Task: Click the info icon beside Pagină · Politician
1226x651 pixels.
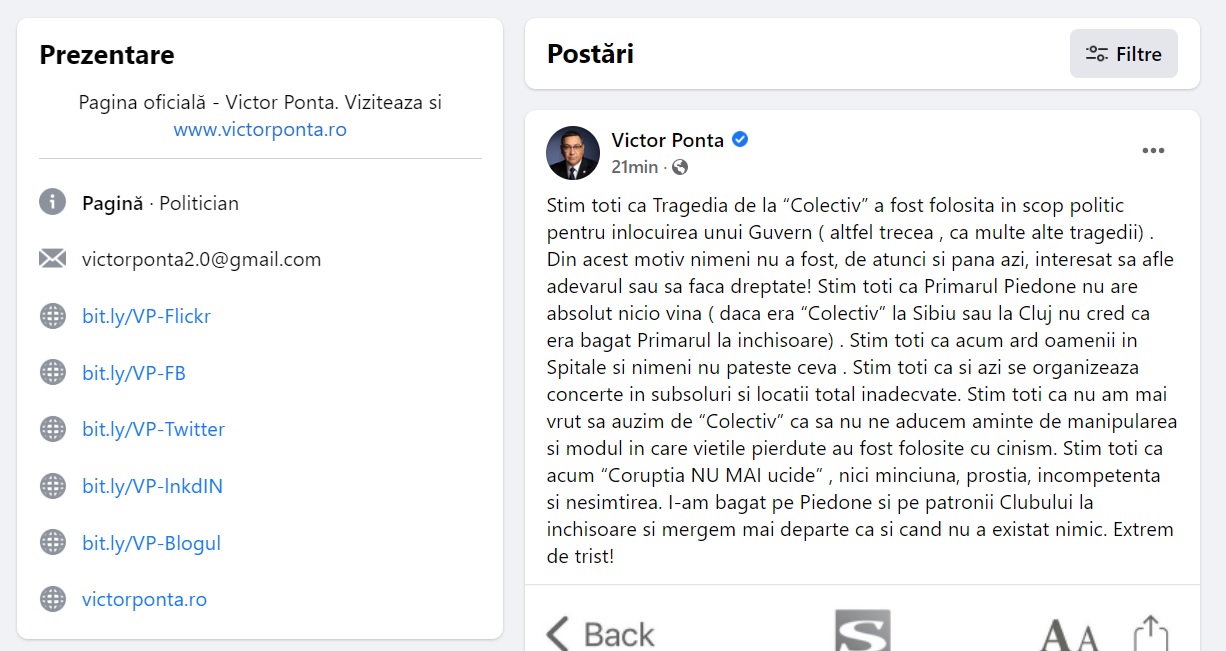Action: (52, 202)
